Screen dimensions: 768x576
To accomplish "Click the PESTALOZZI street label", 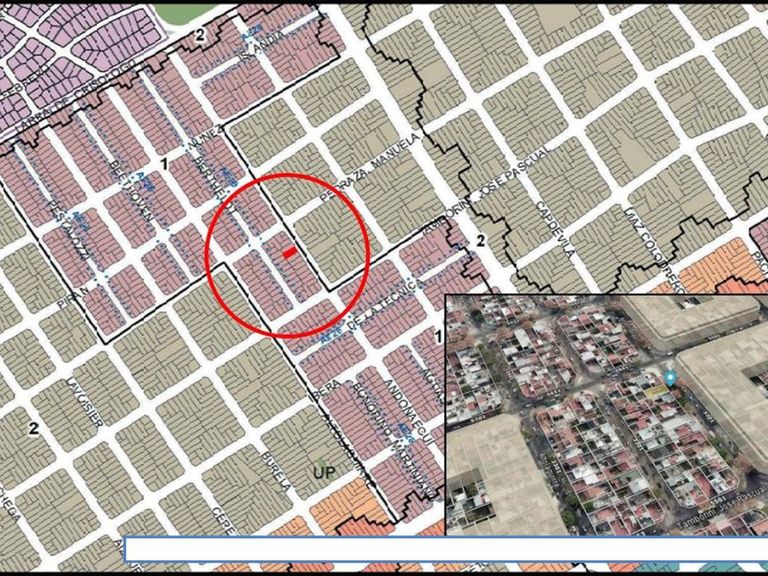I will tap(69, 229).
